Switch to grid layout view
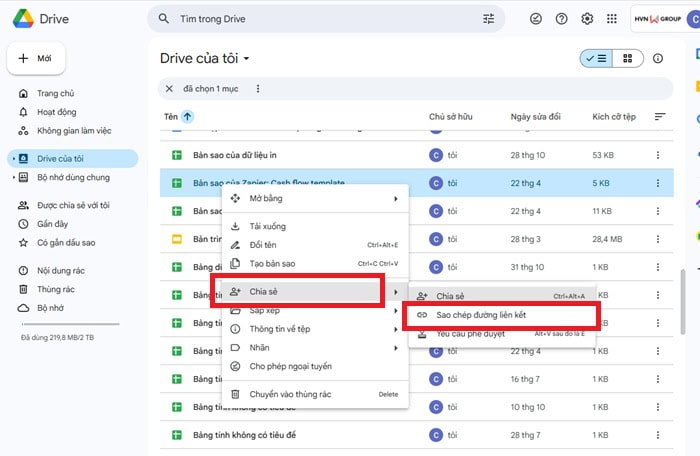Viewport: 700px width, 456px height. 627,59
